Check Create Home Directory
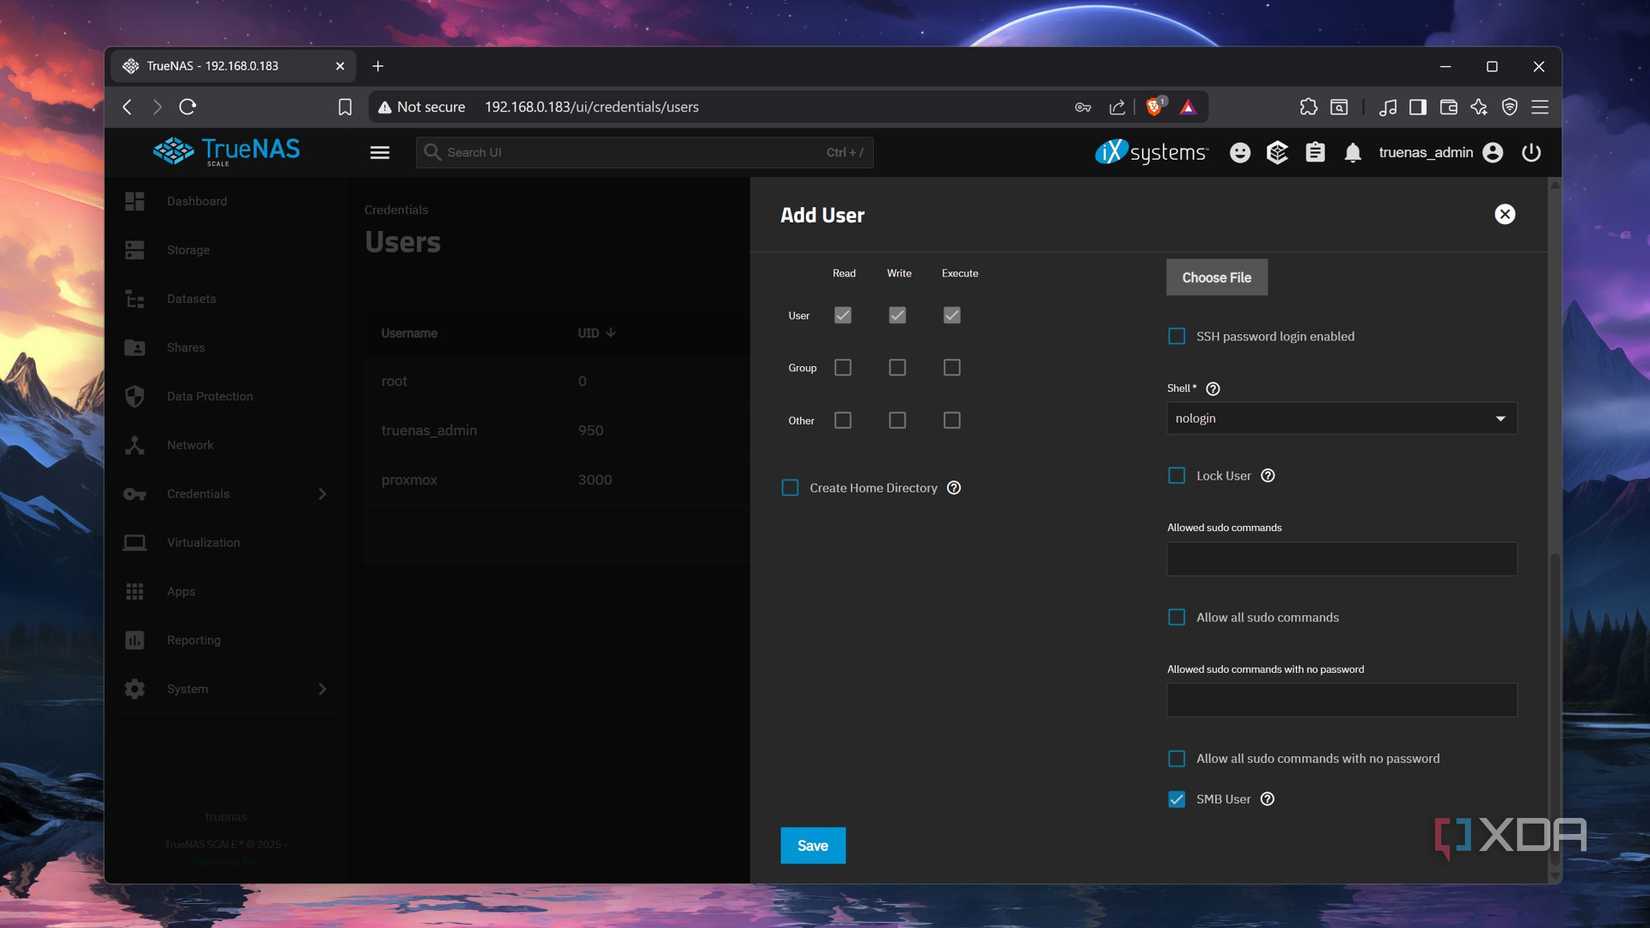This screenshot has width=1650, height=928. coord(789,487)
